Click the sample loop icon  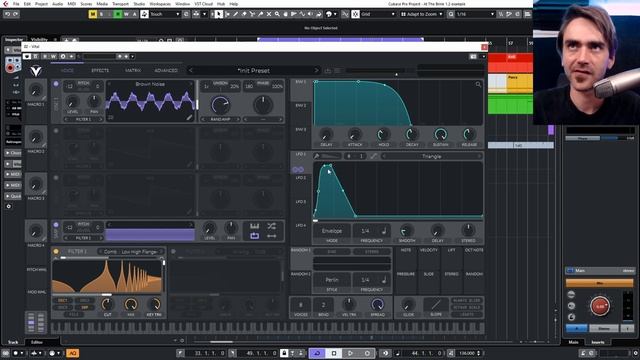pyautogui.click(x=254, y=236)
